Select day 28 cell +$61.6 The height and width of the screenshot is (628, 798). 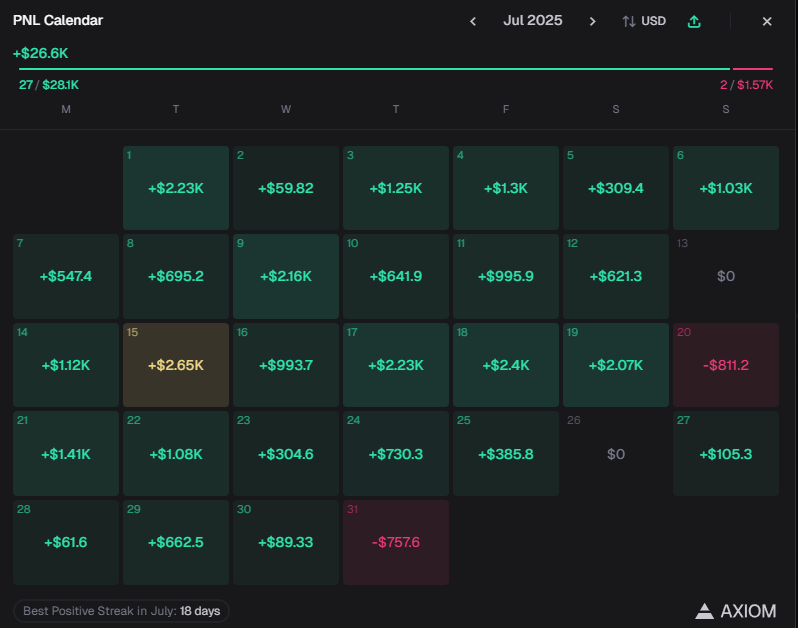(x=66, y=542)
